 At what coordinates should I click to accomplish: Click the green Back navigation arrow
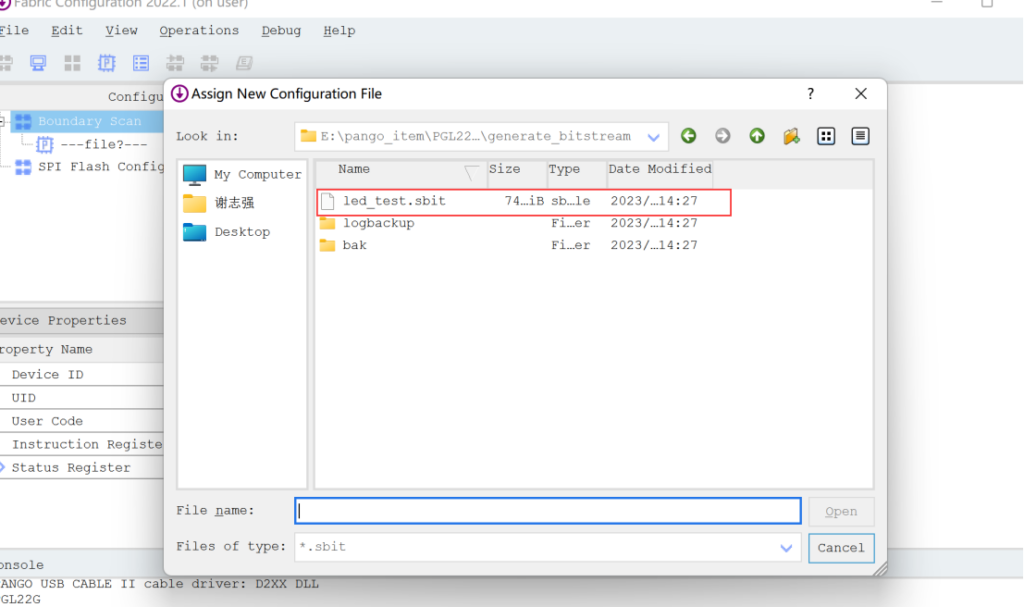688,136
